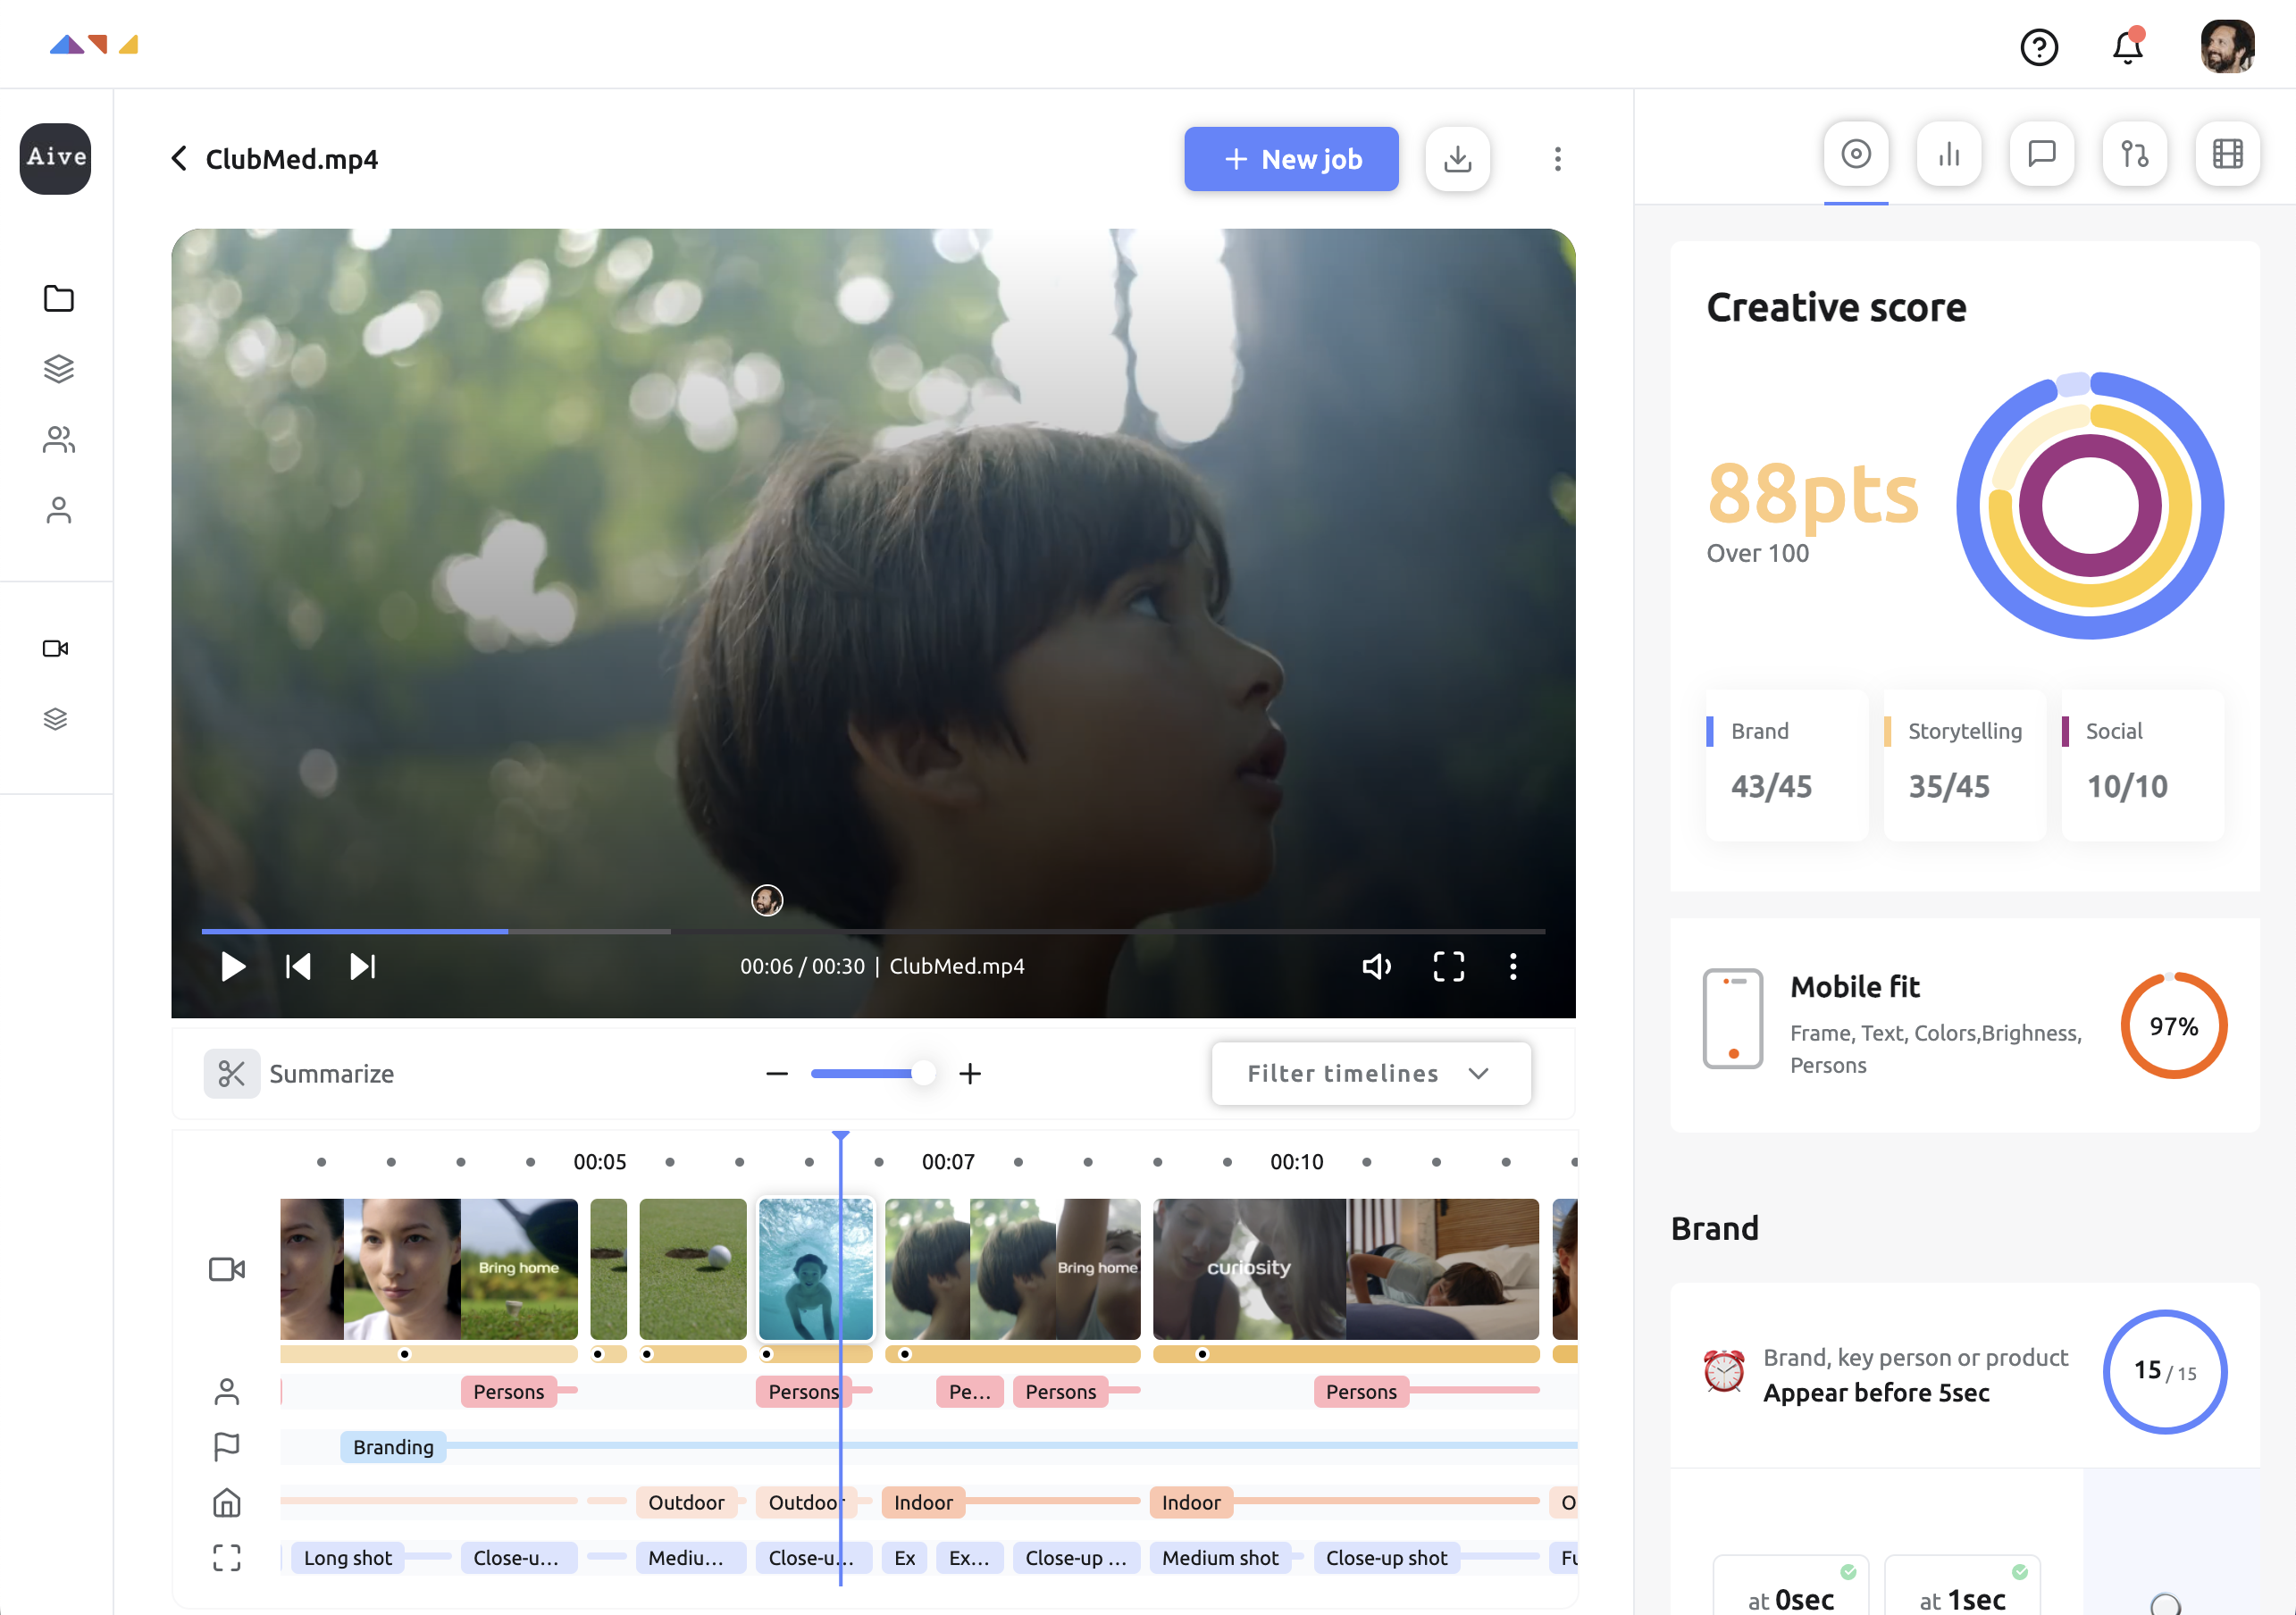Viewport: 2296px width, 1615px height.
Task: Play the video
Action: pyautogui.click(x=232, y=966)
